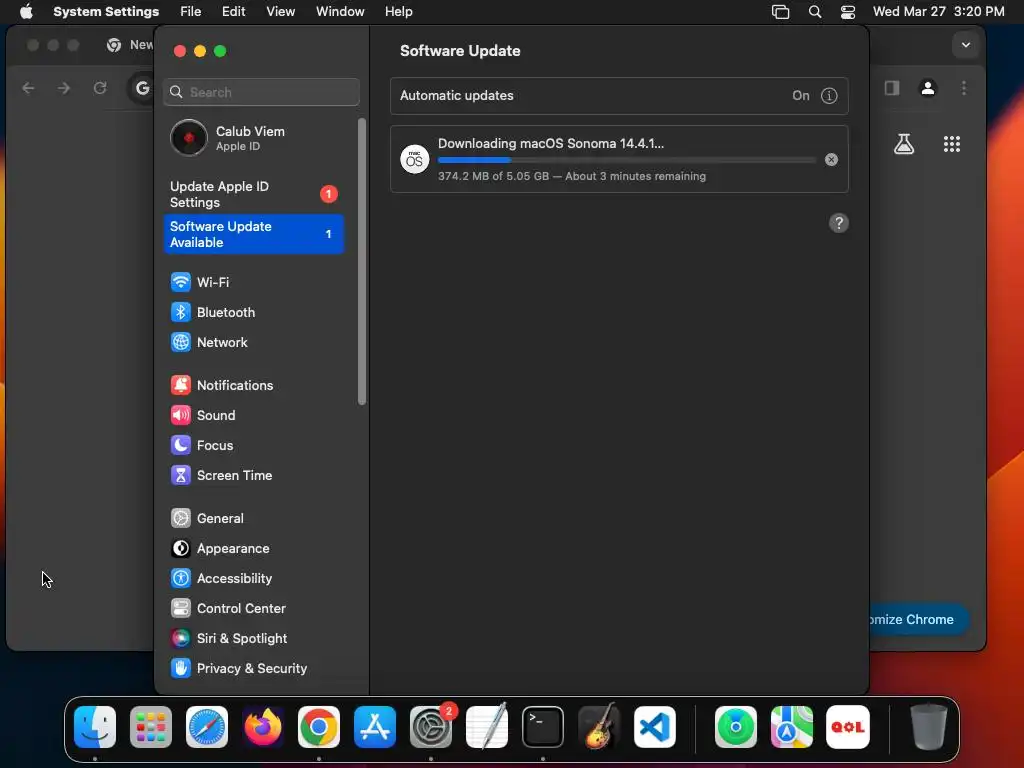Click Chrome back arrow
Viewport: 1024px width, 768px height.
click(28, 88)
